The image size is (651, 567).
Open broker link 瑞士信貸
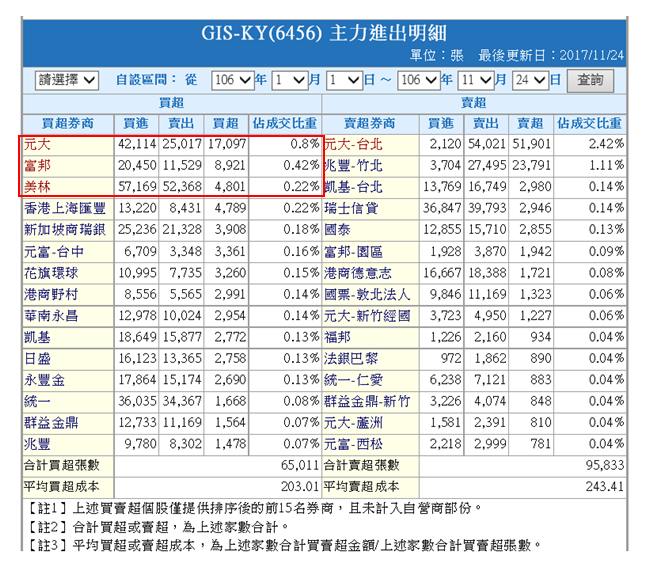tap(351, 208)
